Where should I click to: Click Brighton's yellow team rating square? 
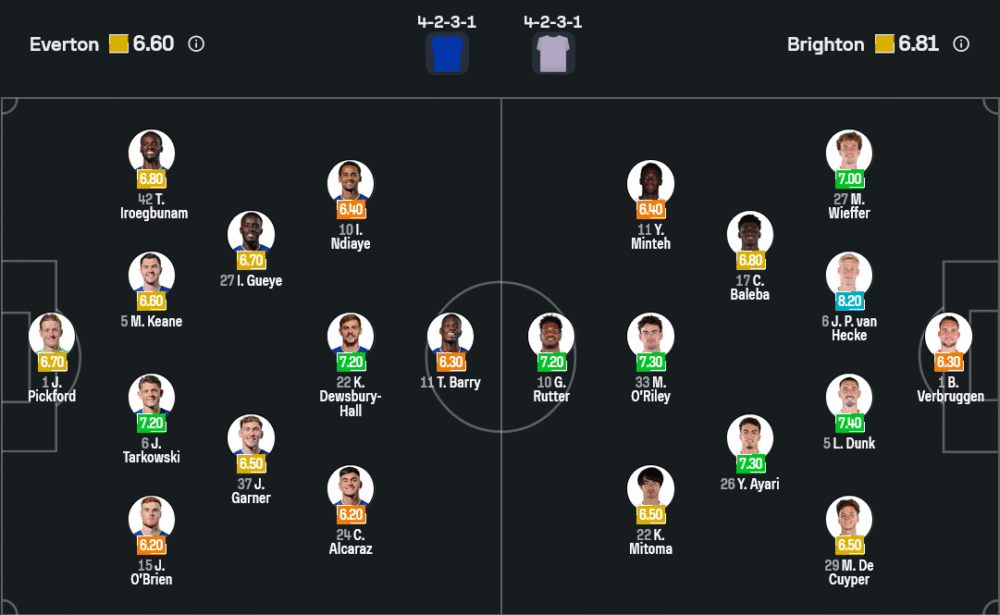point(884,44)
